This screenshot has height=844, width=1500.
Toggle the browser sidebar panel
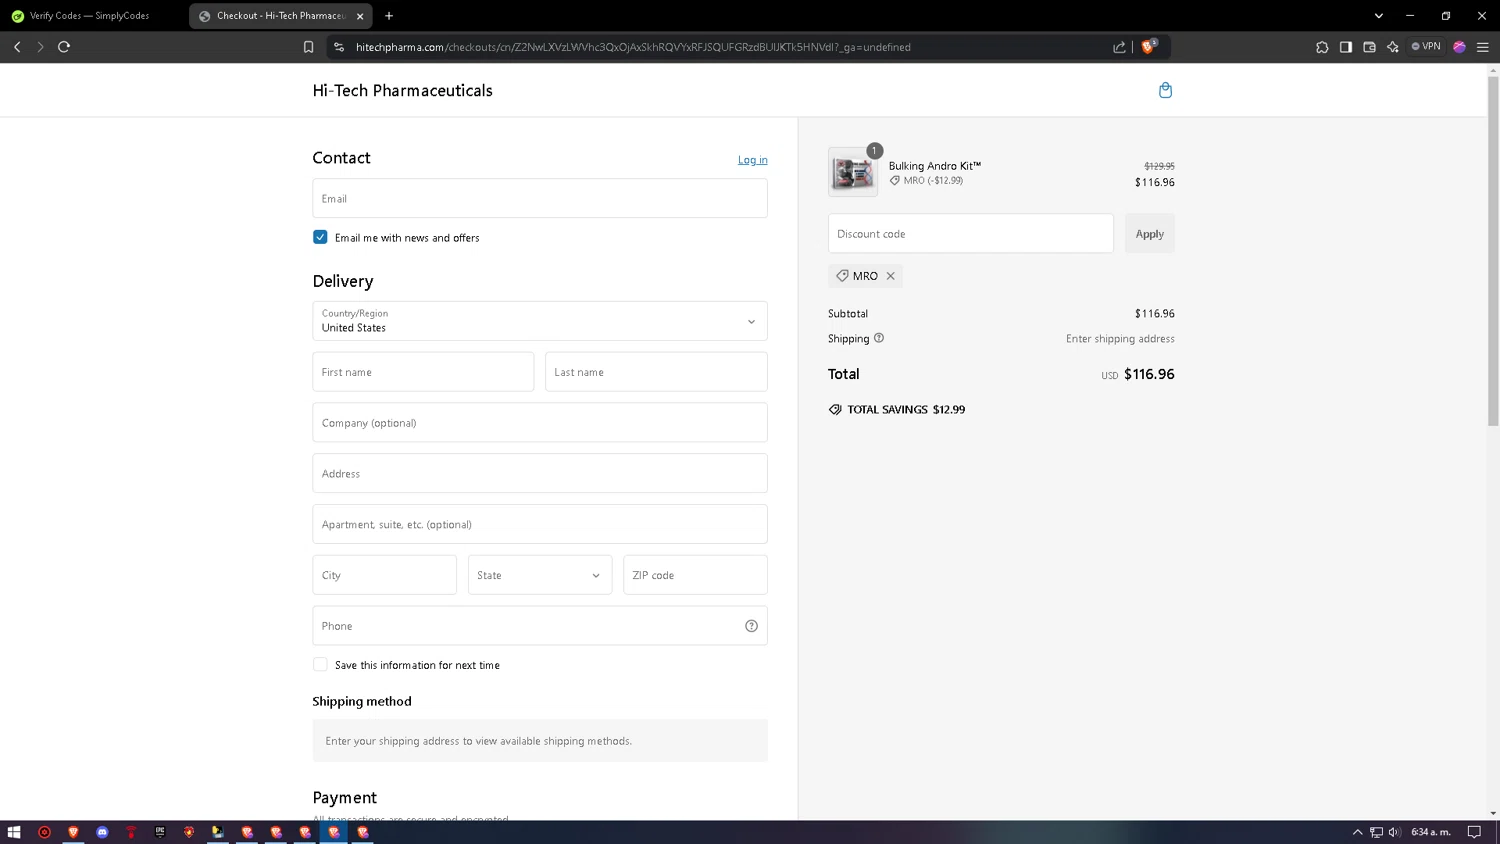coord(1346,47)
